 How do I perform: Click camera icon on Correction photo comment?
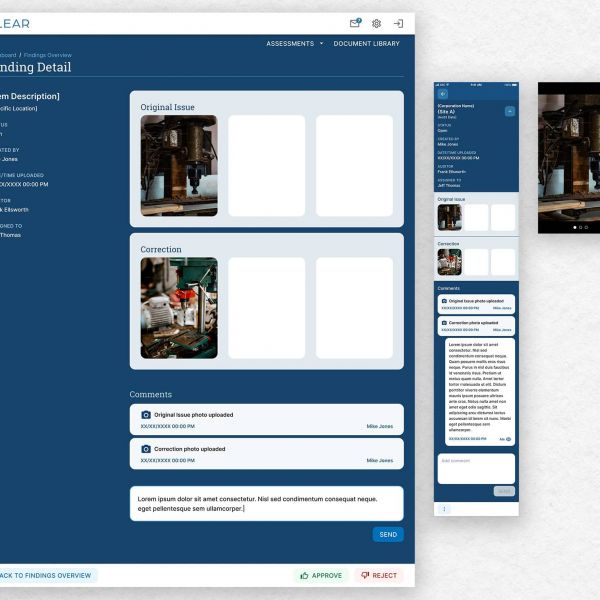146,449
